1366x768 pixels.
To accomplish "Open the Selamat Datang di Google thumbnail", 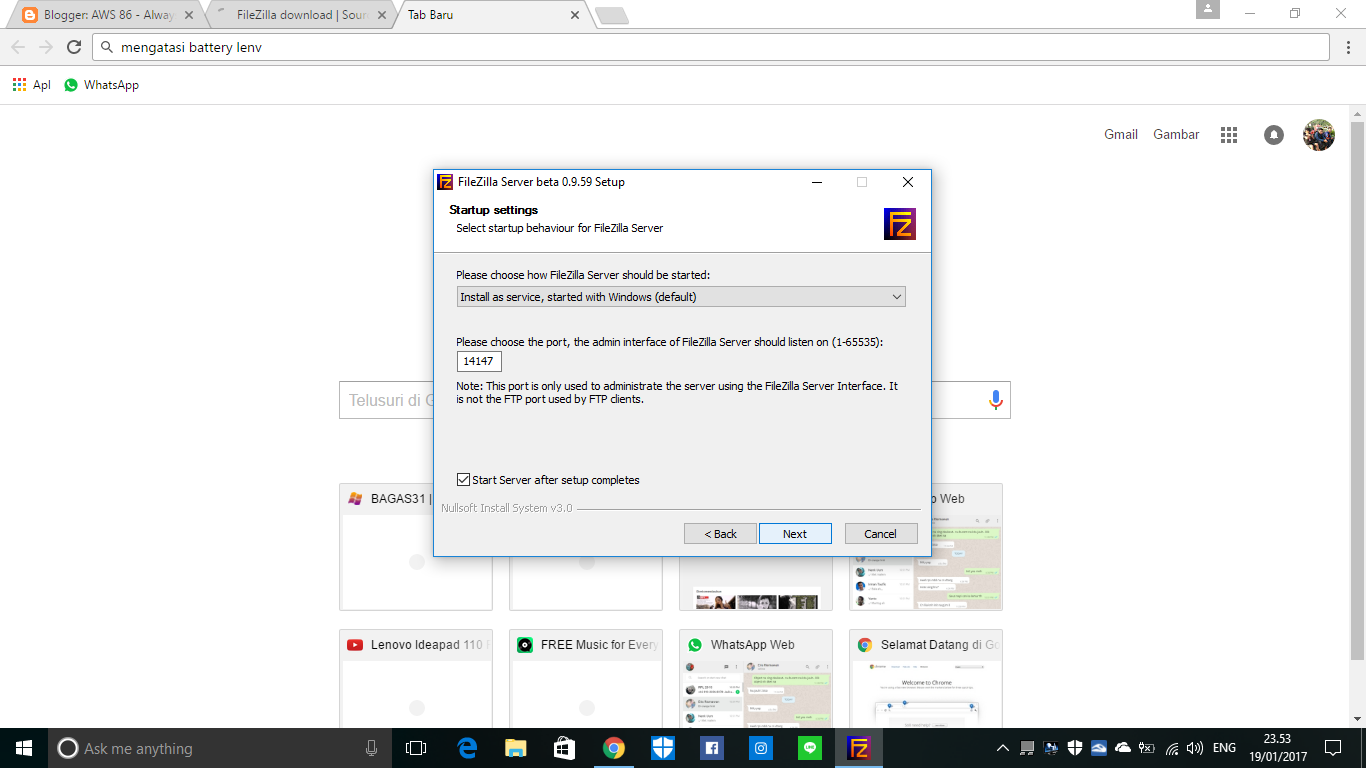I will click(x=926, y=678).
